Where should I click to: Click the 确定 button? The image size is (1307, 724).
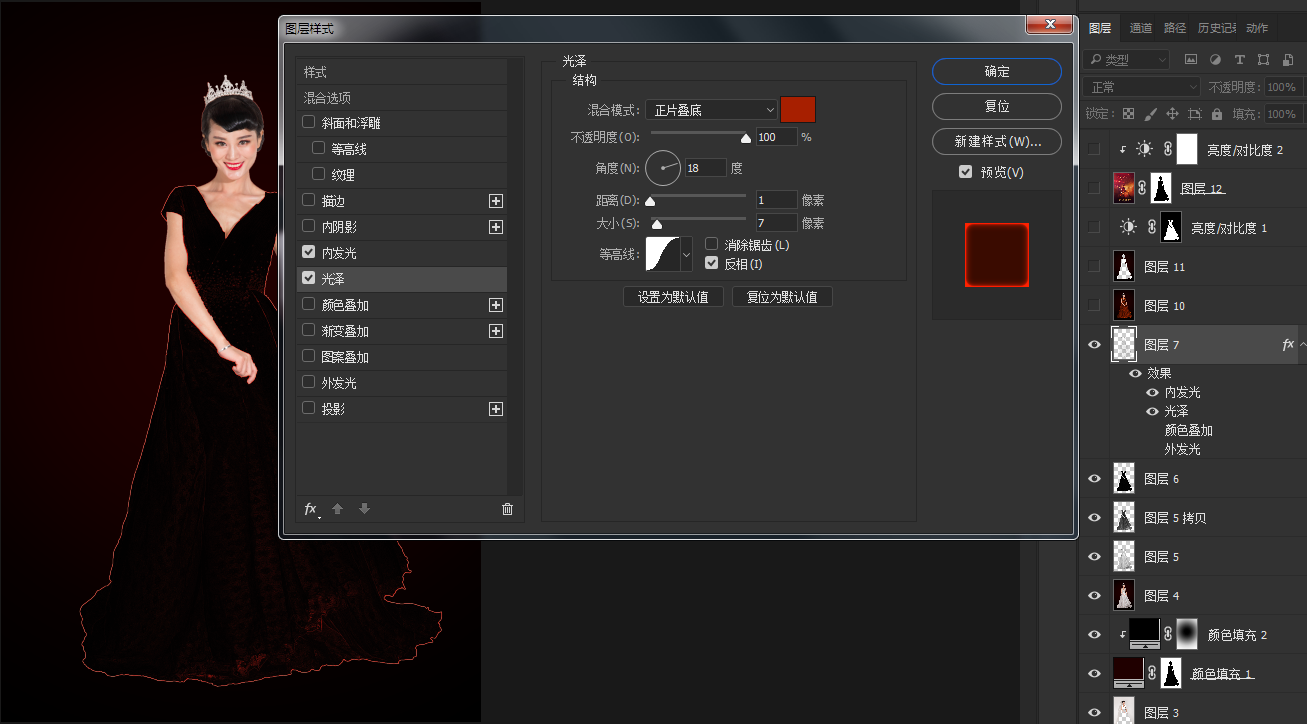click(x=997, y=71)
